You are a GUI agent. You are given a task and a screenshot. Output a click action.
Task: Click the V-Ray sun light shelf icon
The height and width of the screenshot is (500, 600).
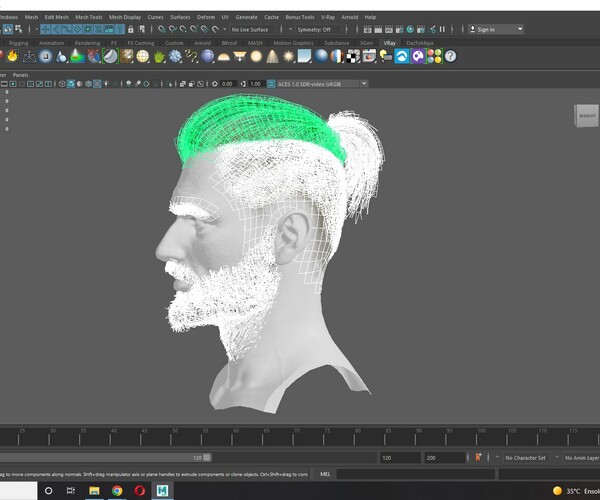coord(289,57)
